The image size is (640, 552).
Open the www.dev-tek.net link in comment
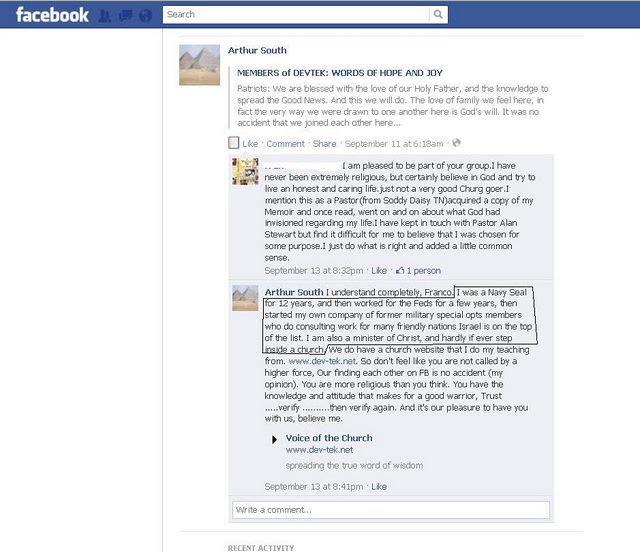click(x=322, y=361)
